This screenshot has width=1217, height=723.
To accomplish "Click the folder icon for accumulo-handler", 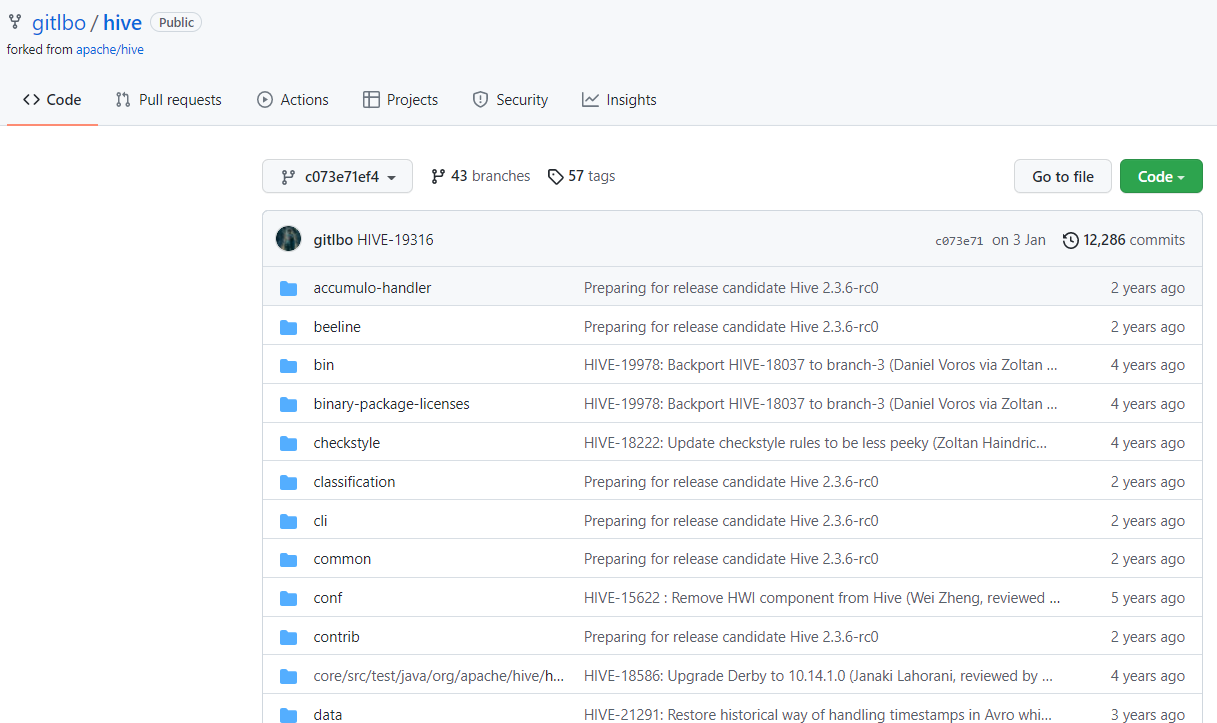I will (289, 288).
